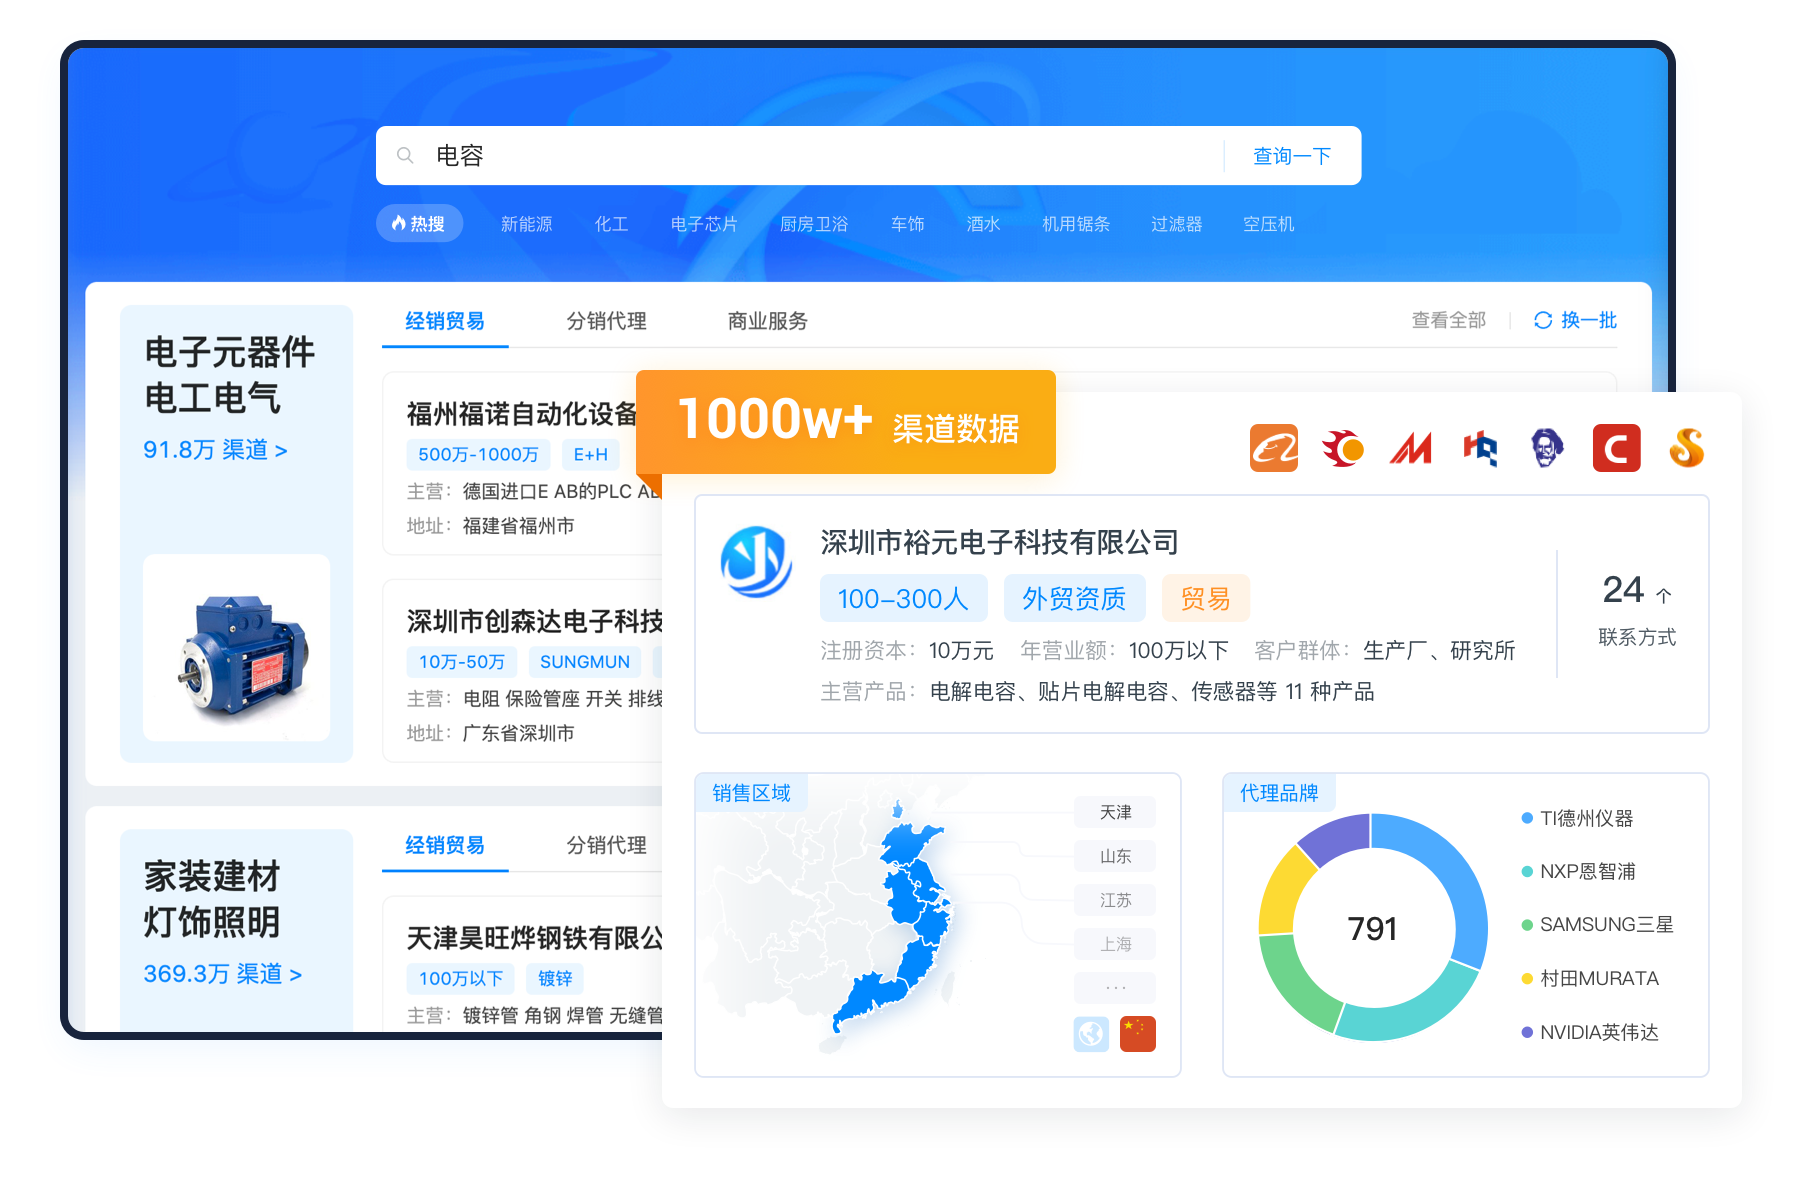Screen dimensions: 1800x1200
Task: Select the 外贸资质 company tag
Action: click(1074, 598)
